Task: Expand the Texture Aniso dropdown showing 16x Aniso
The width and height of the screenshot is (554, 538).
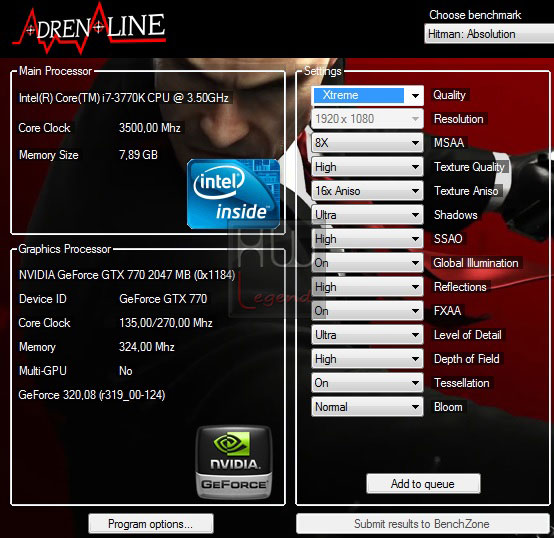Action: (x=367, y=191)
